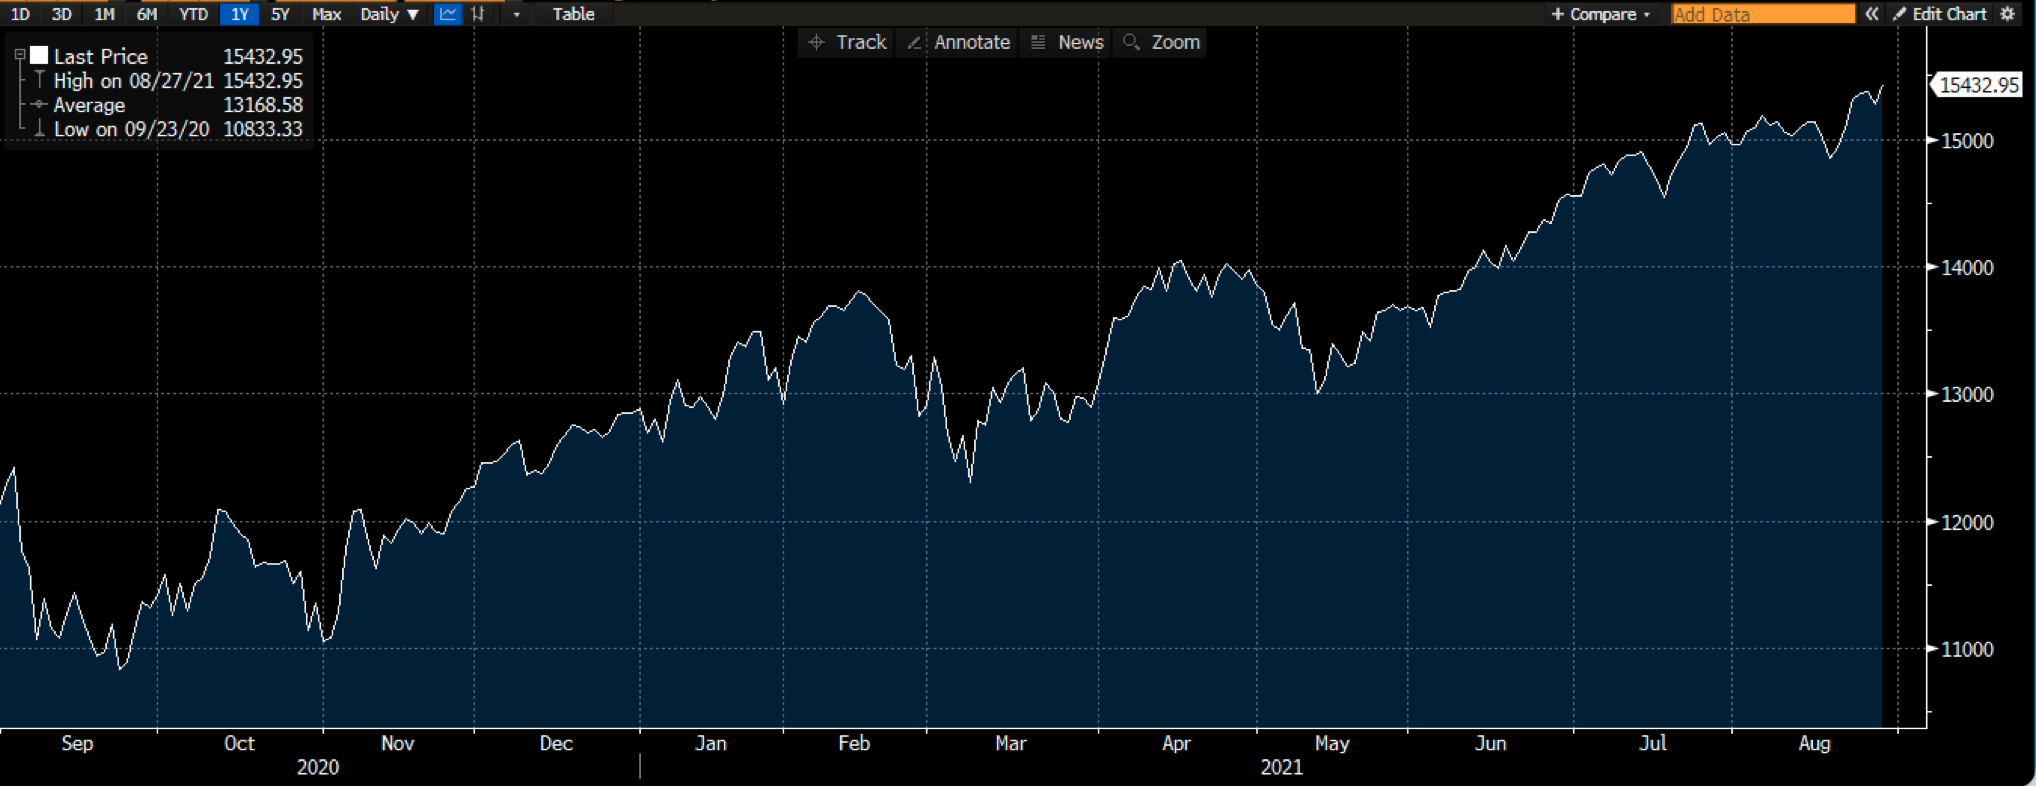Image resolution: width=2036 pixels, height=786 pixels.
Task: Click the News list icon
Action: click(1038, 42)
